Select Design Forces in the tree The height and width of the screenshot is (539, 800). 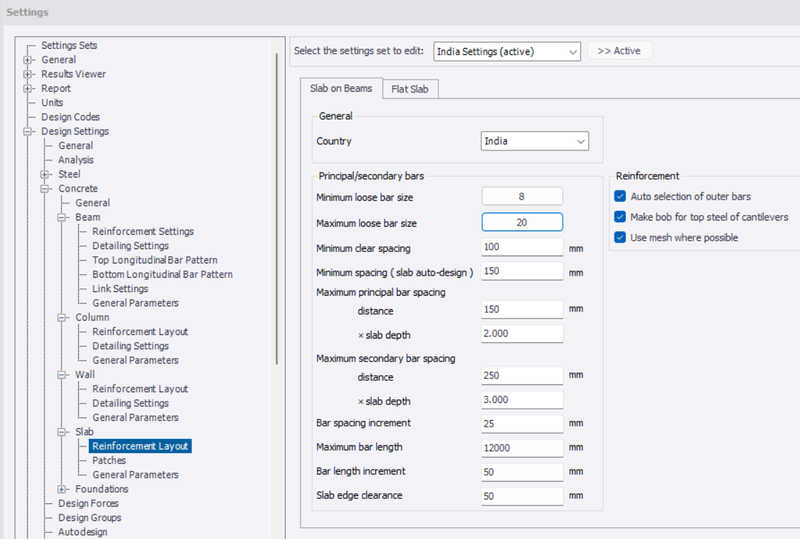pyautogui.click(x=88, y=503)
